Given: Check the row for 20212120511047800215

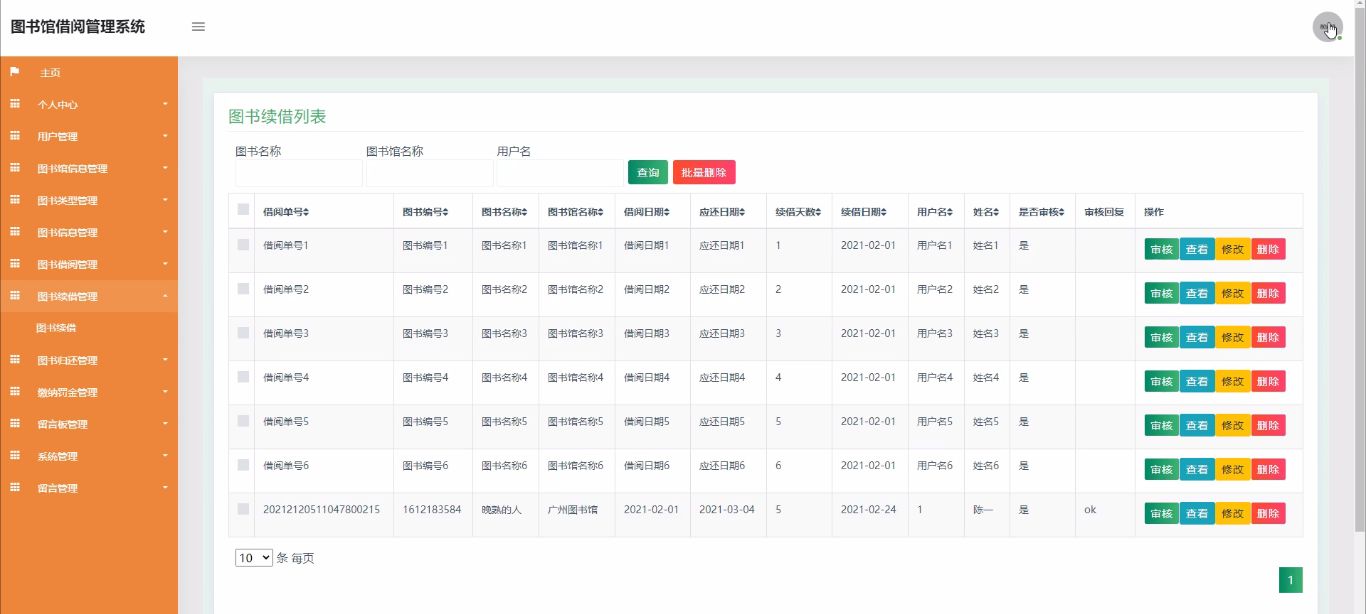Looking at the screenshot, I should pos(243,508).
